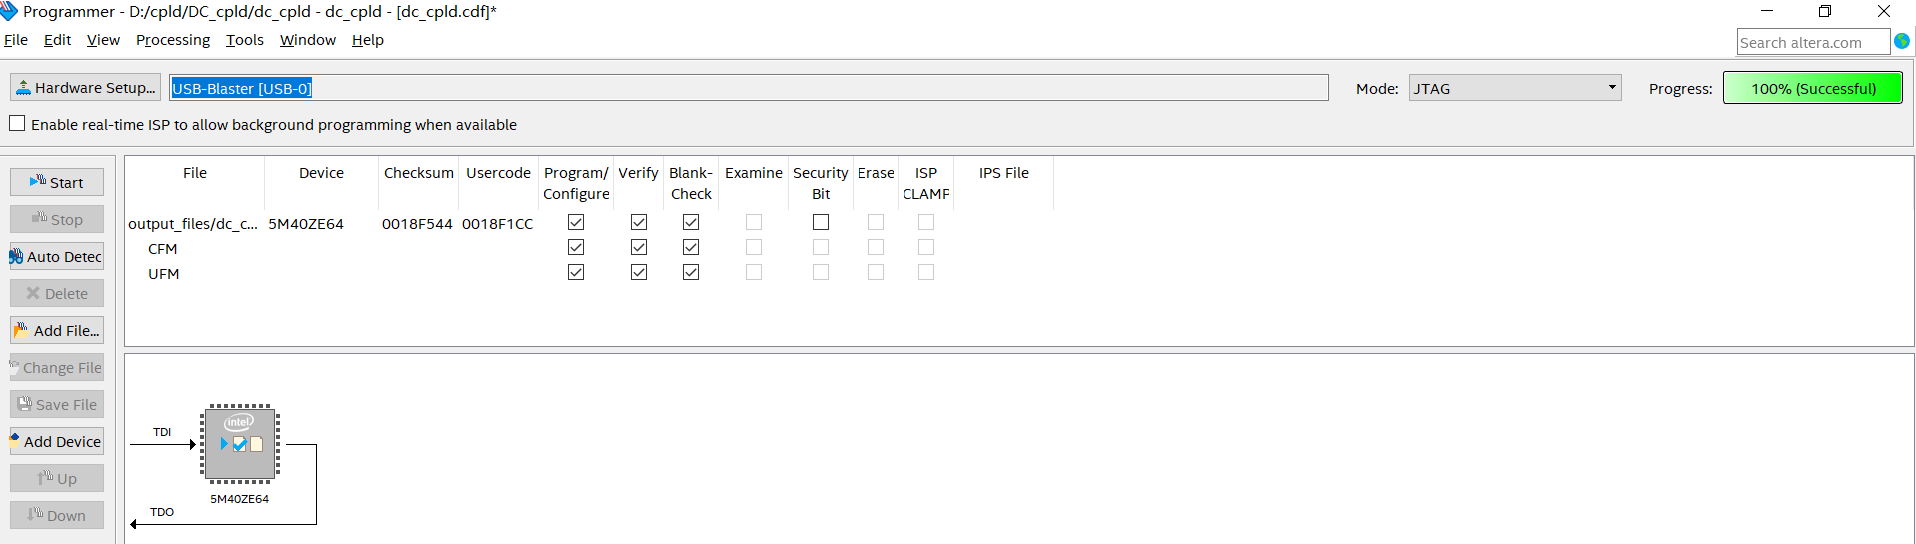Click the IPS File column header

[1004, 173]
